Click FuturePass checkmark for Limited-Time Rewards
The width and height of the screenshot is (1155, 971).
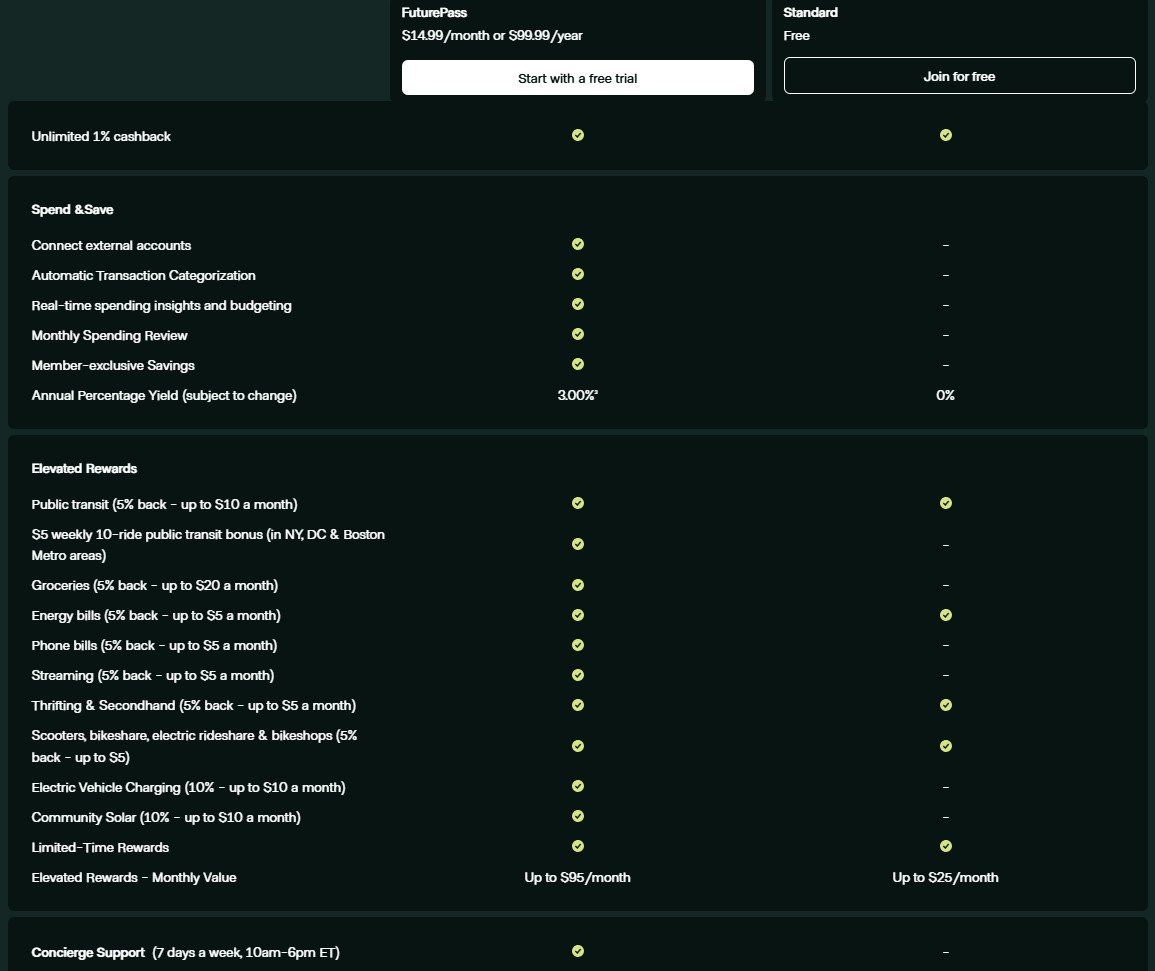coord(578,846)
